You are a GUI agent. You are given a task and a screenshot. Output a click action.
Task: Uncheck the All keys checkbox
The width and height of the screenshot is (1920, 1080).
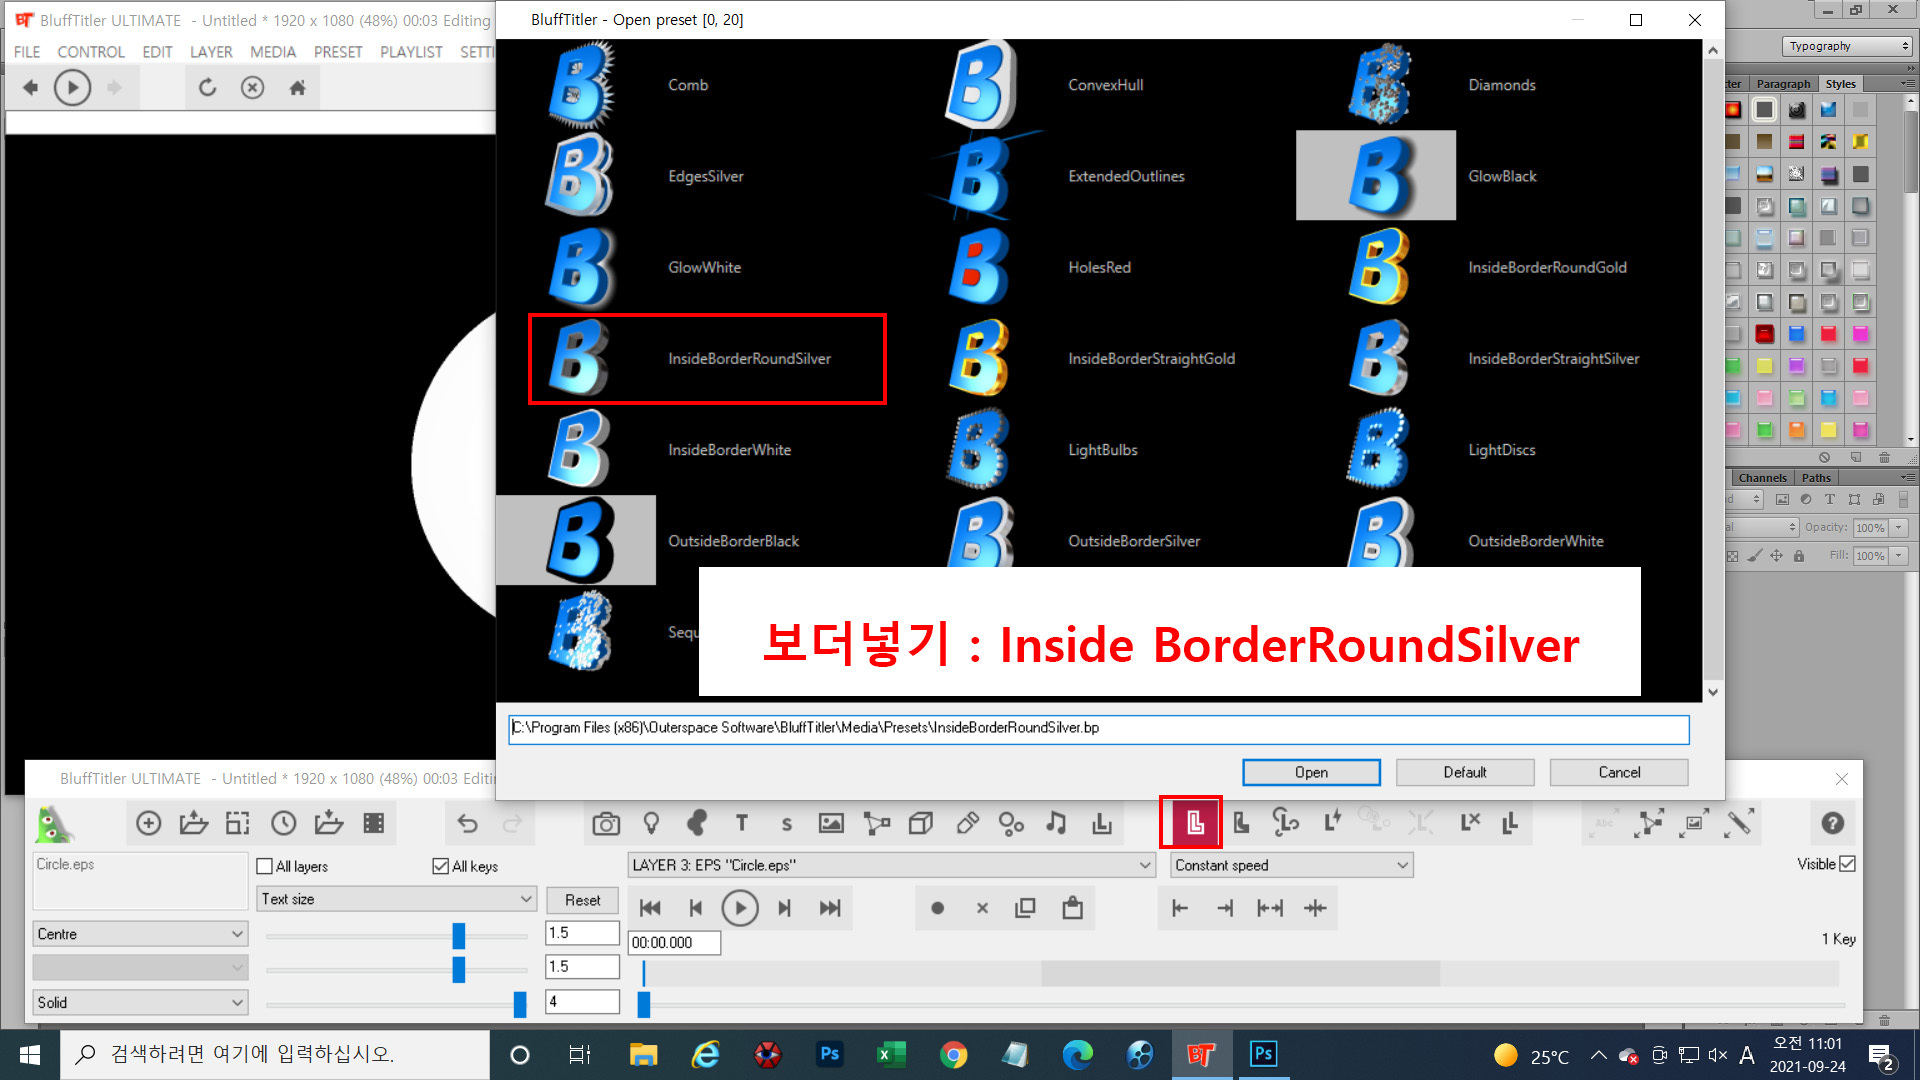(441, 866)
